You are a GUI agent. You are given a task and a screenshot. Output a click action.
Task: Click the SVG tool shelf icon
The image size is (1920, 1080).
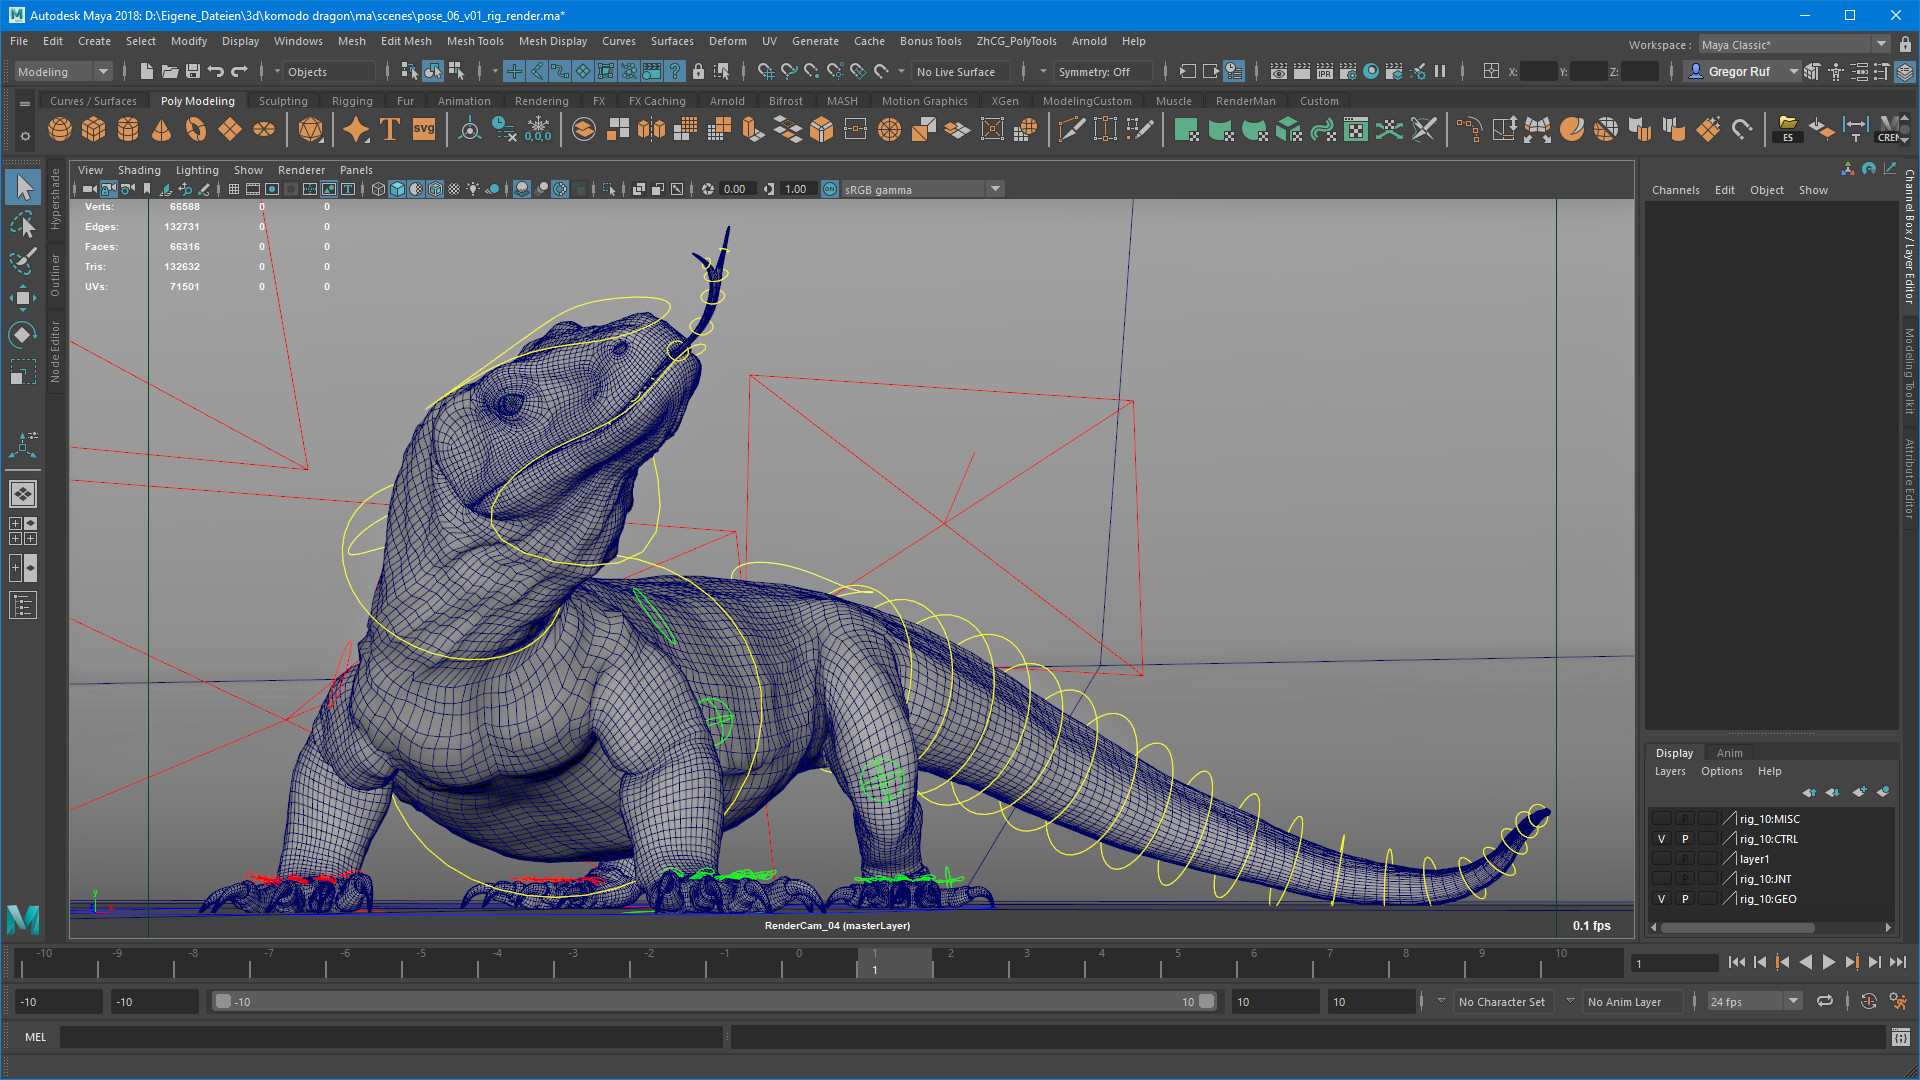424,130
